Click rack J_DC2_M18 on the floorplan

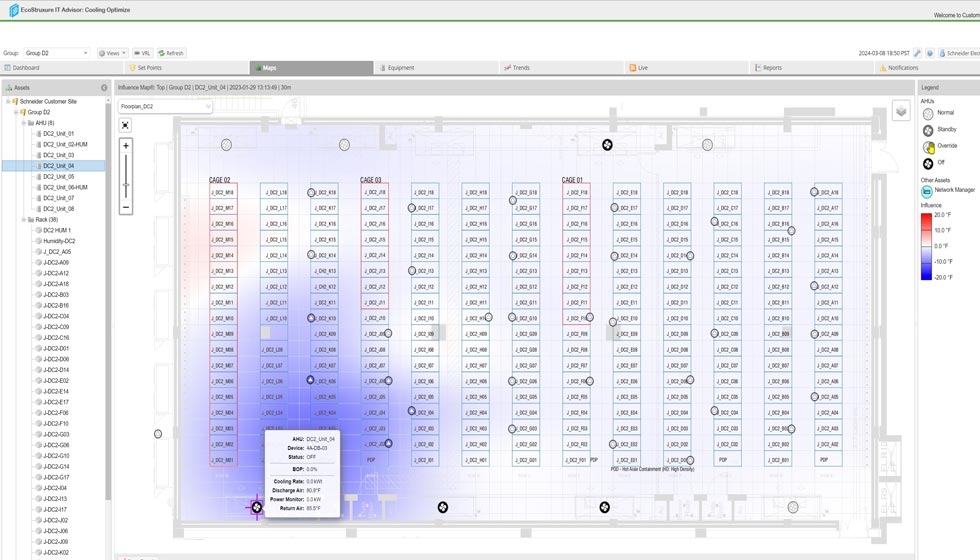click(222, 192)
